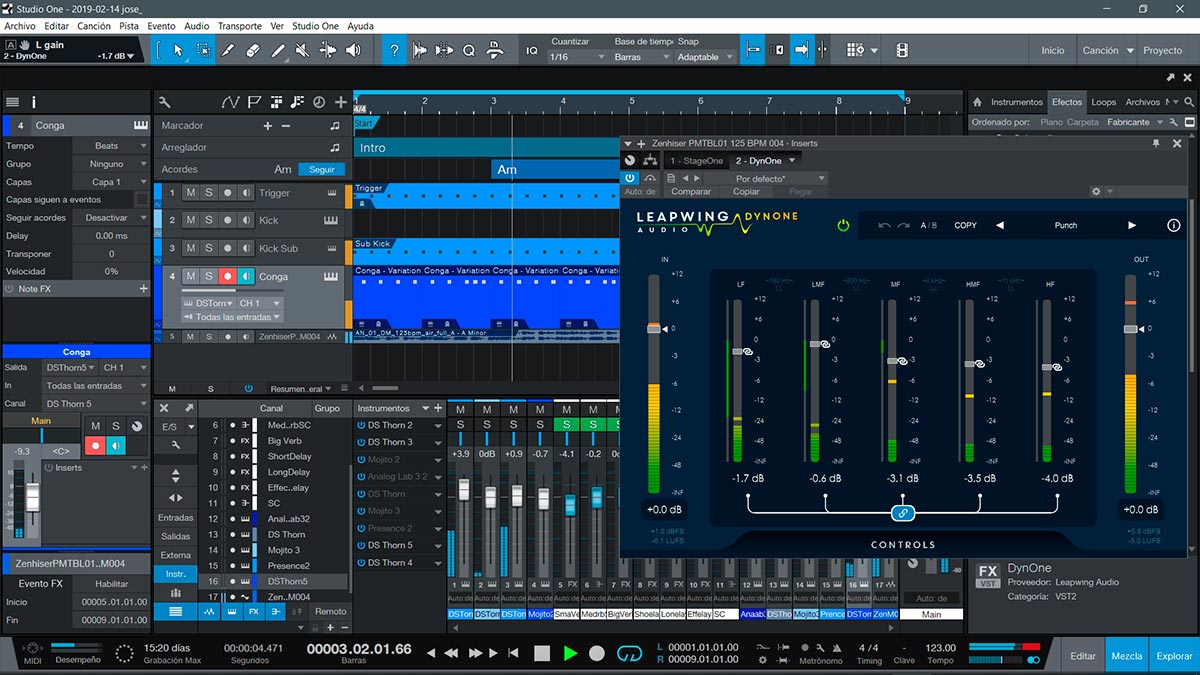Viewport: 1200px width, 675px height.
Task: Switch to the Instrumentos browser tab
Action: coord(1016,102)
